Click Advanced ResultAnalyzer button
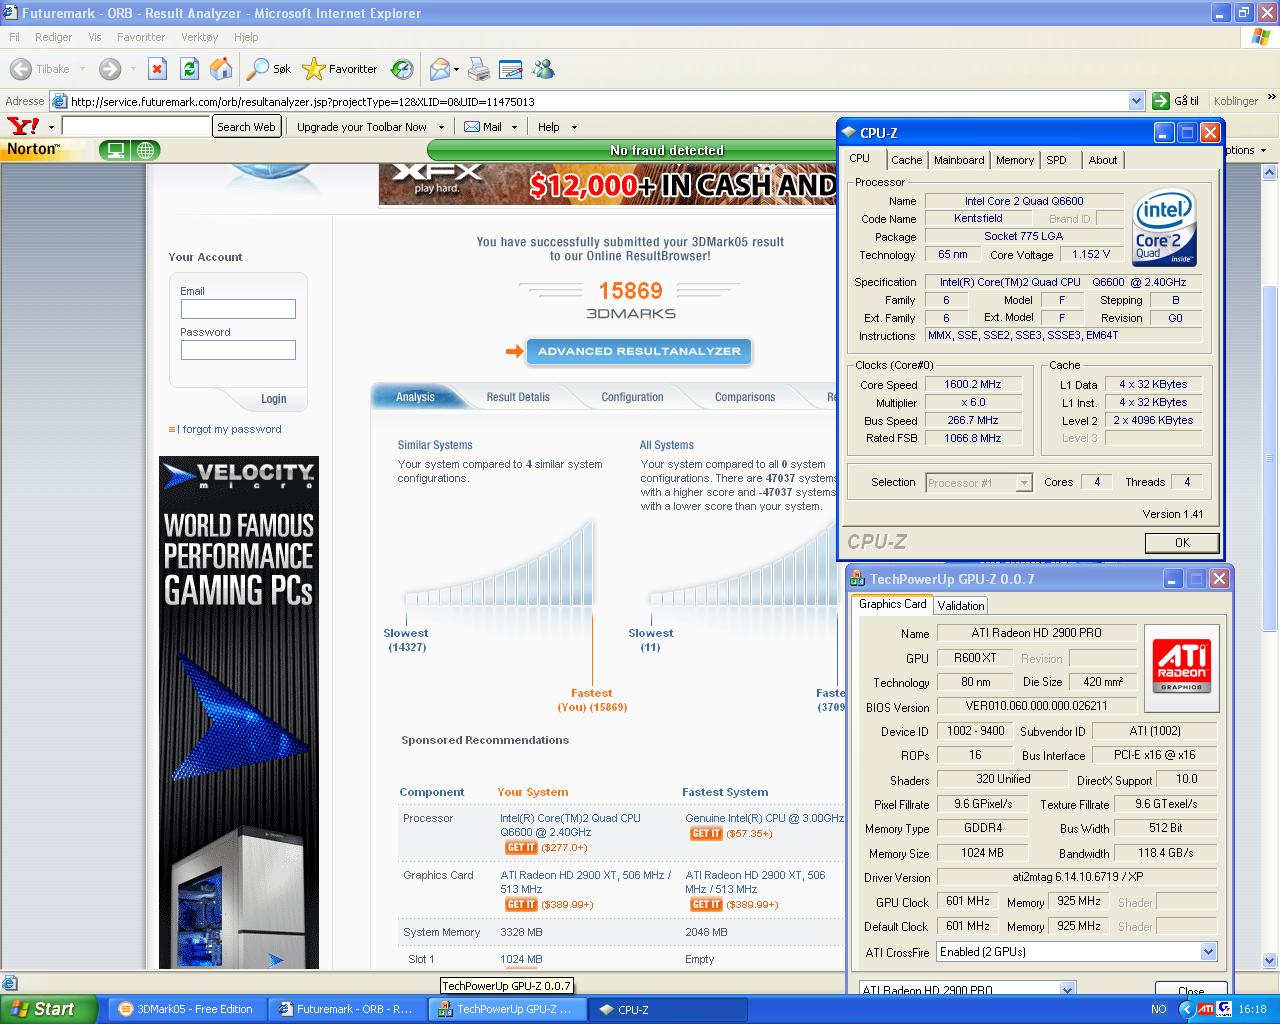This screenshot has height=1024, width=1280. (x=639, y=351)
